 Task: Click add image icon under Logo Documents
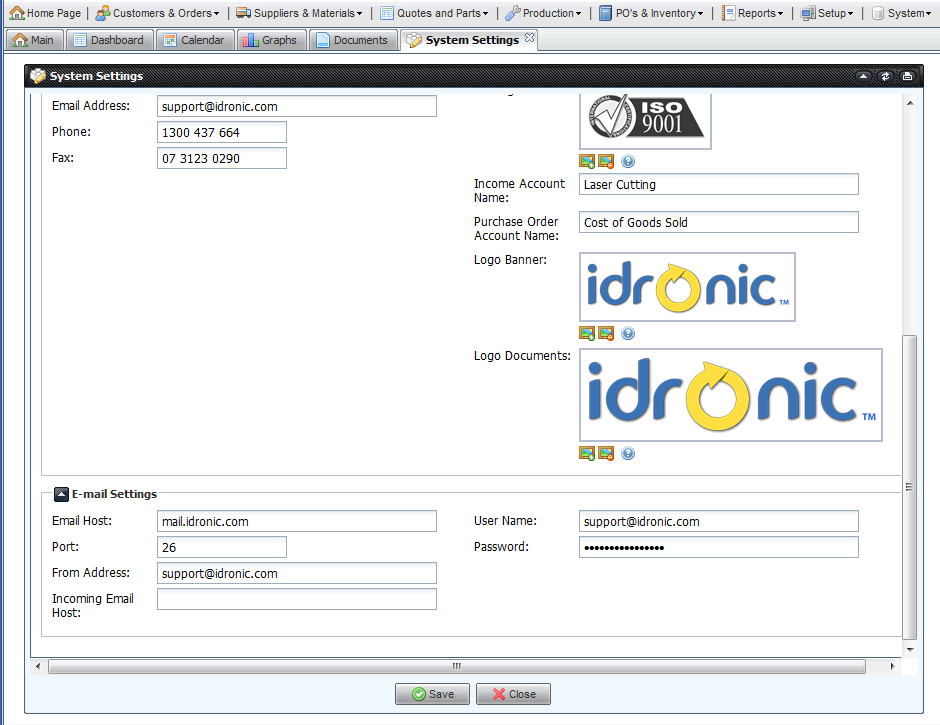point(587,453)
